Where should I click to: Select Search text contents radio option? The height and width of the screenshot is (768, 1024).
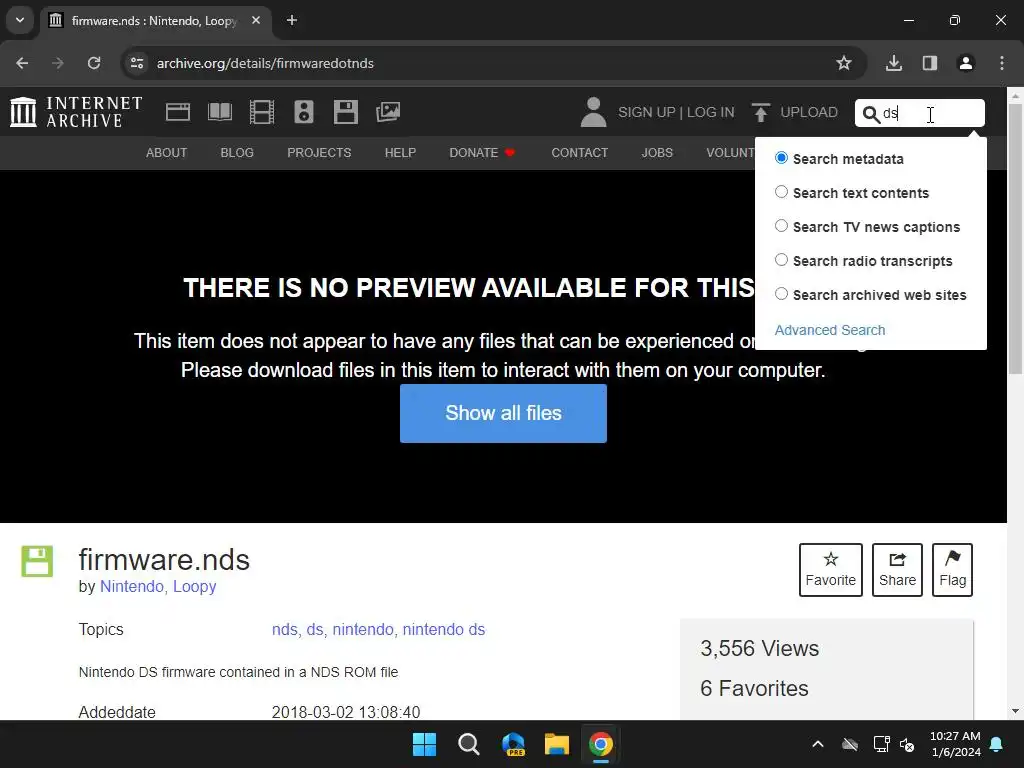tap(781, 192)
